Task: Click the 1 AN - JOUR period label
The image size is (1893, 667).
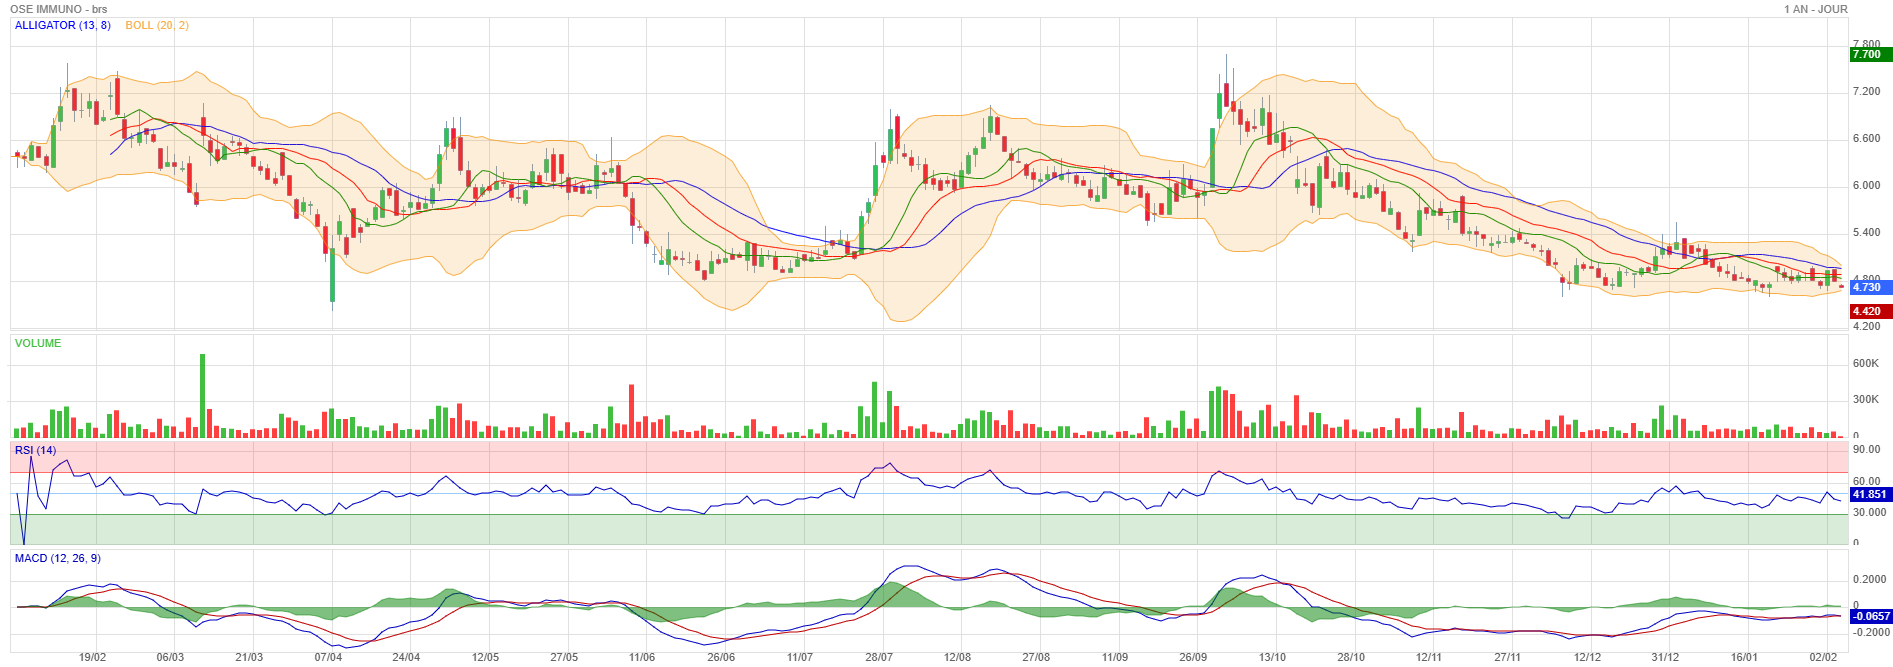Action: pos(1815,9)
